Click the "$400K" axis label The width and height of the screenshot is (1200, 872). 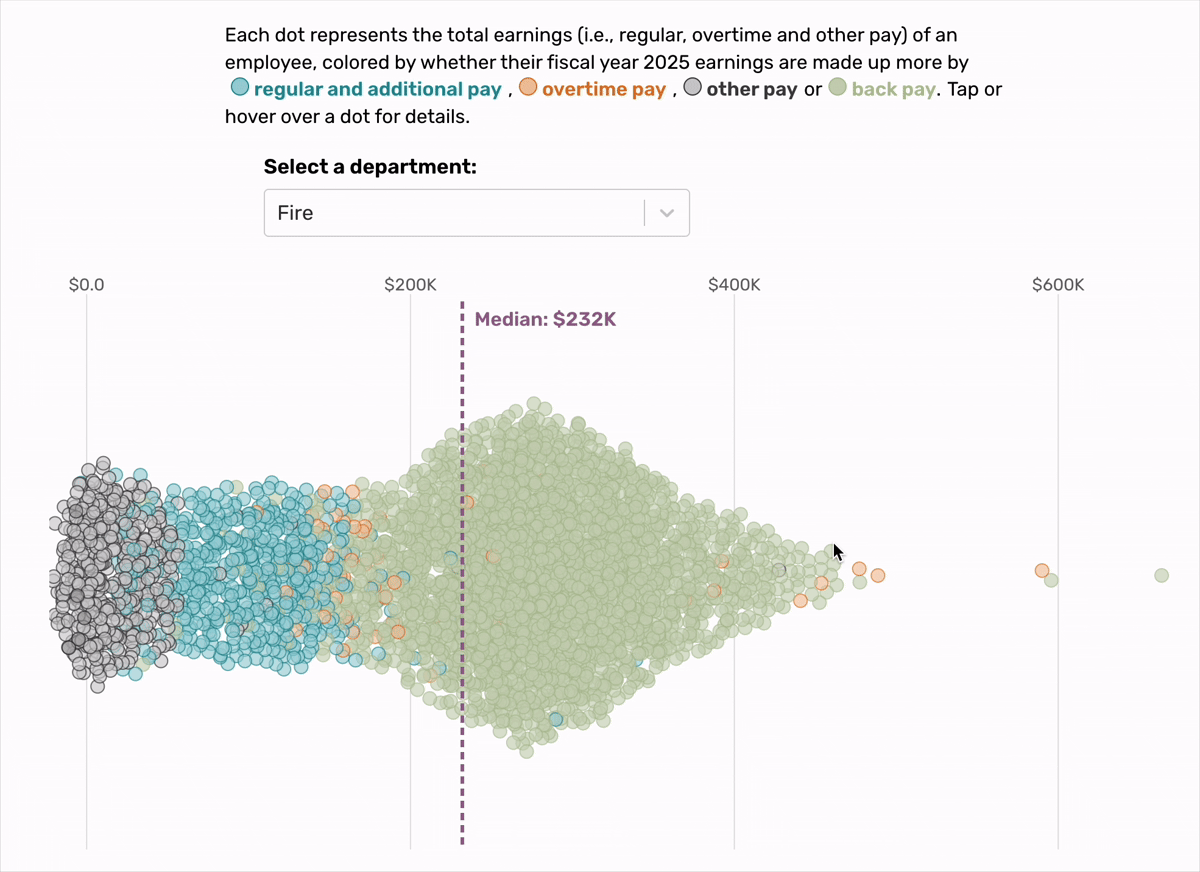click(x=735, y=284)
